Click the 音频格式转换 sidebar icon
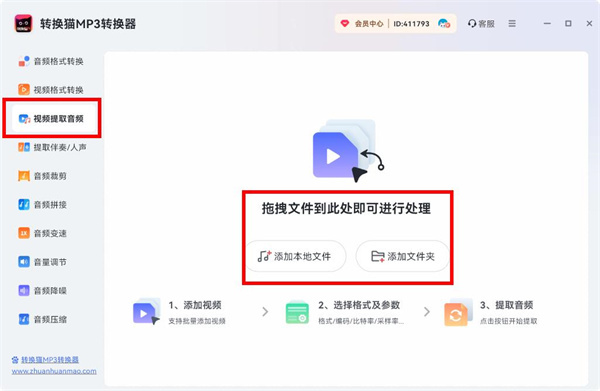Image resolution: width=600 pixels, height=391 pixels. [x=24, y=61]
